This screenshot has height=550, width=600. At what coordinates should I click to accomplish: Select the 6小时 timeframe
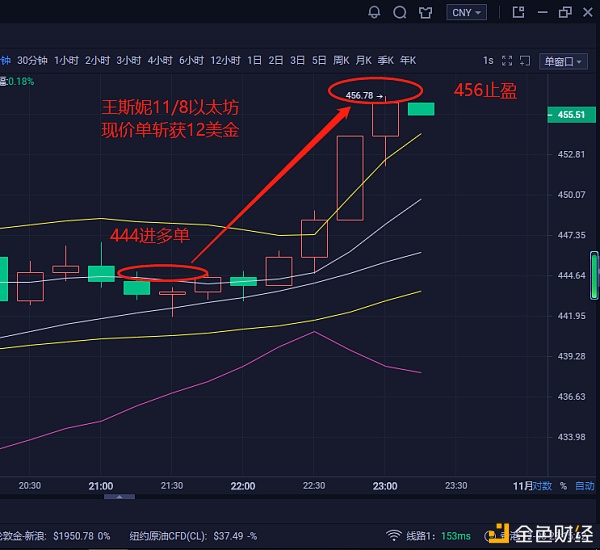191,60
